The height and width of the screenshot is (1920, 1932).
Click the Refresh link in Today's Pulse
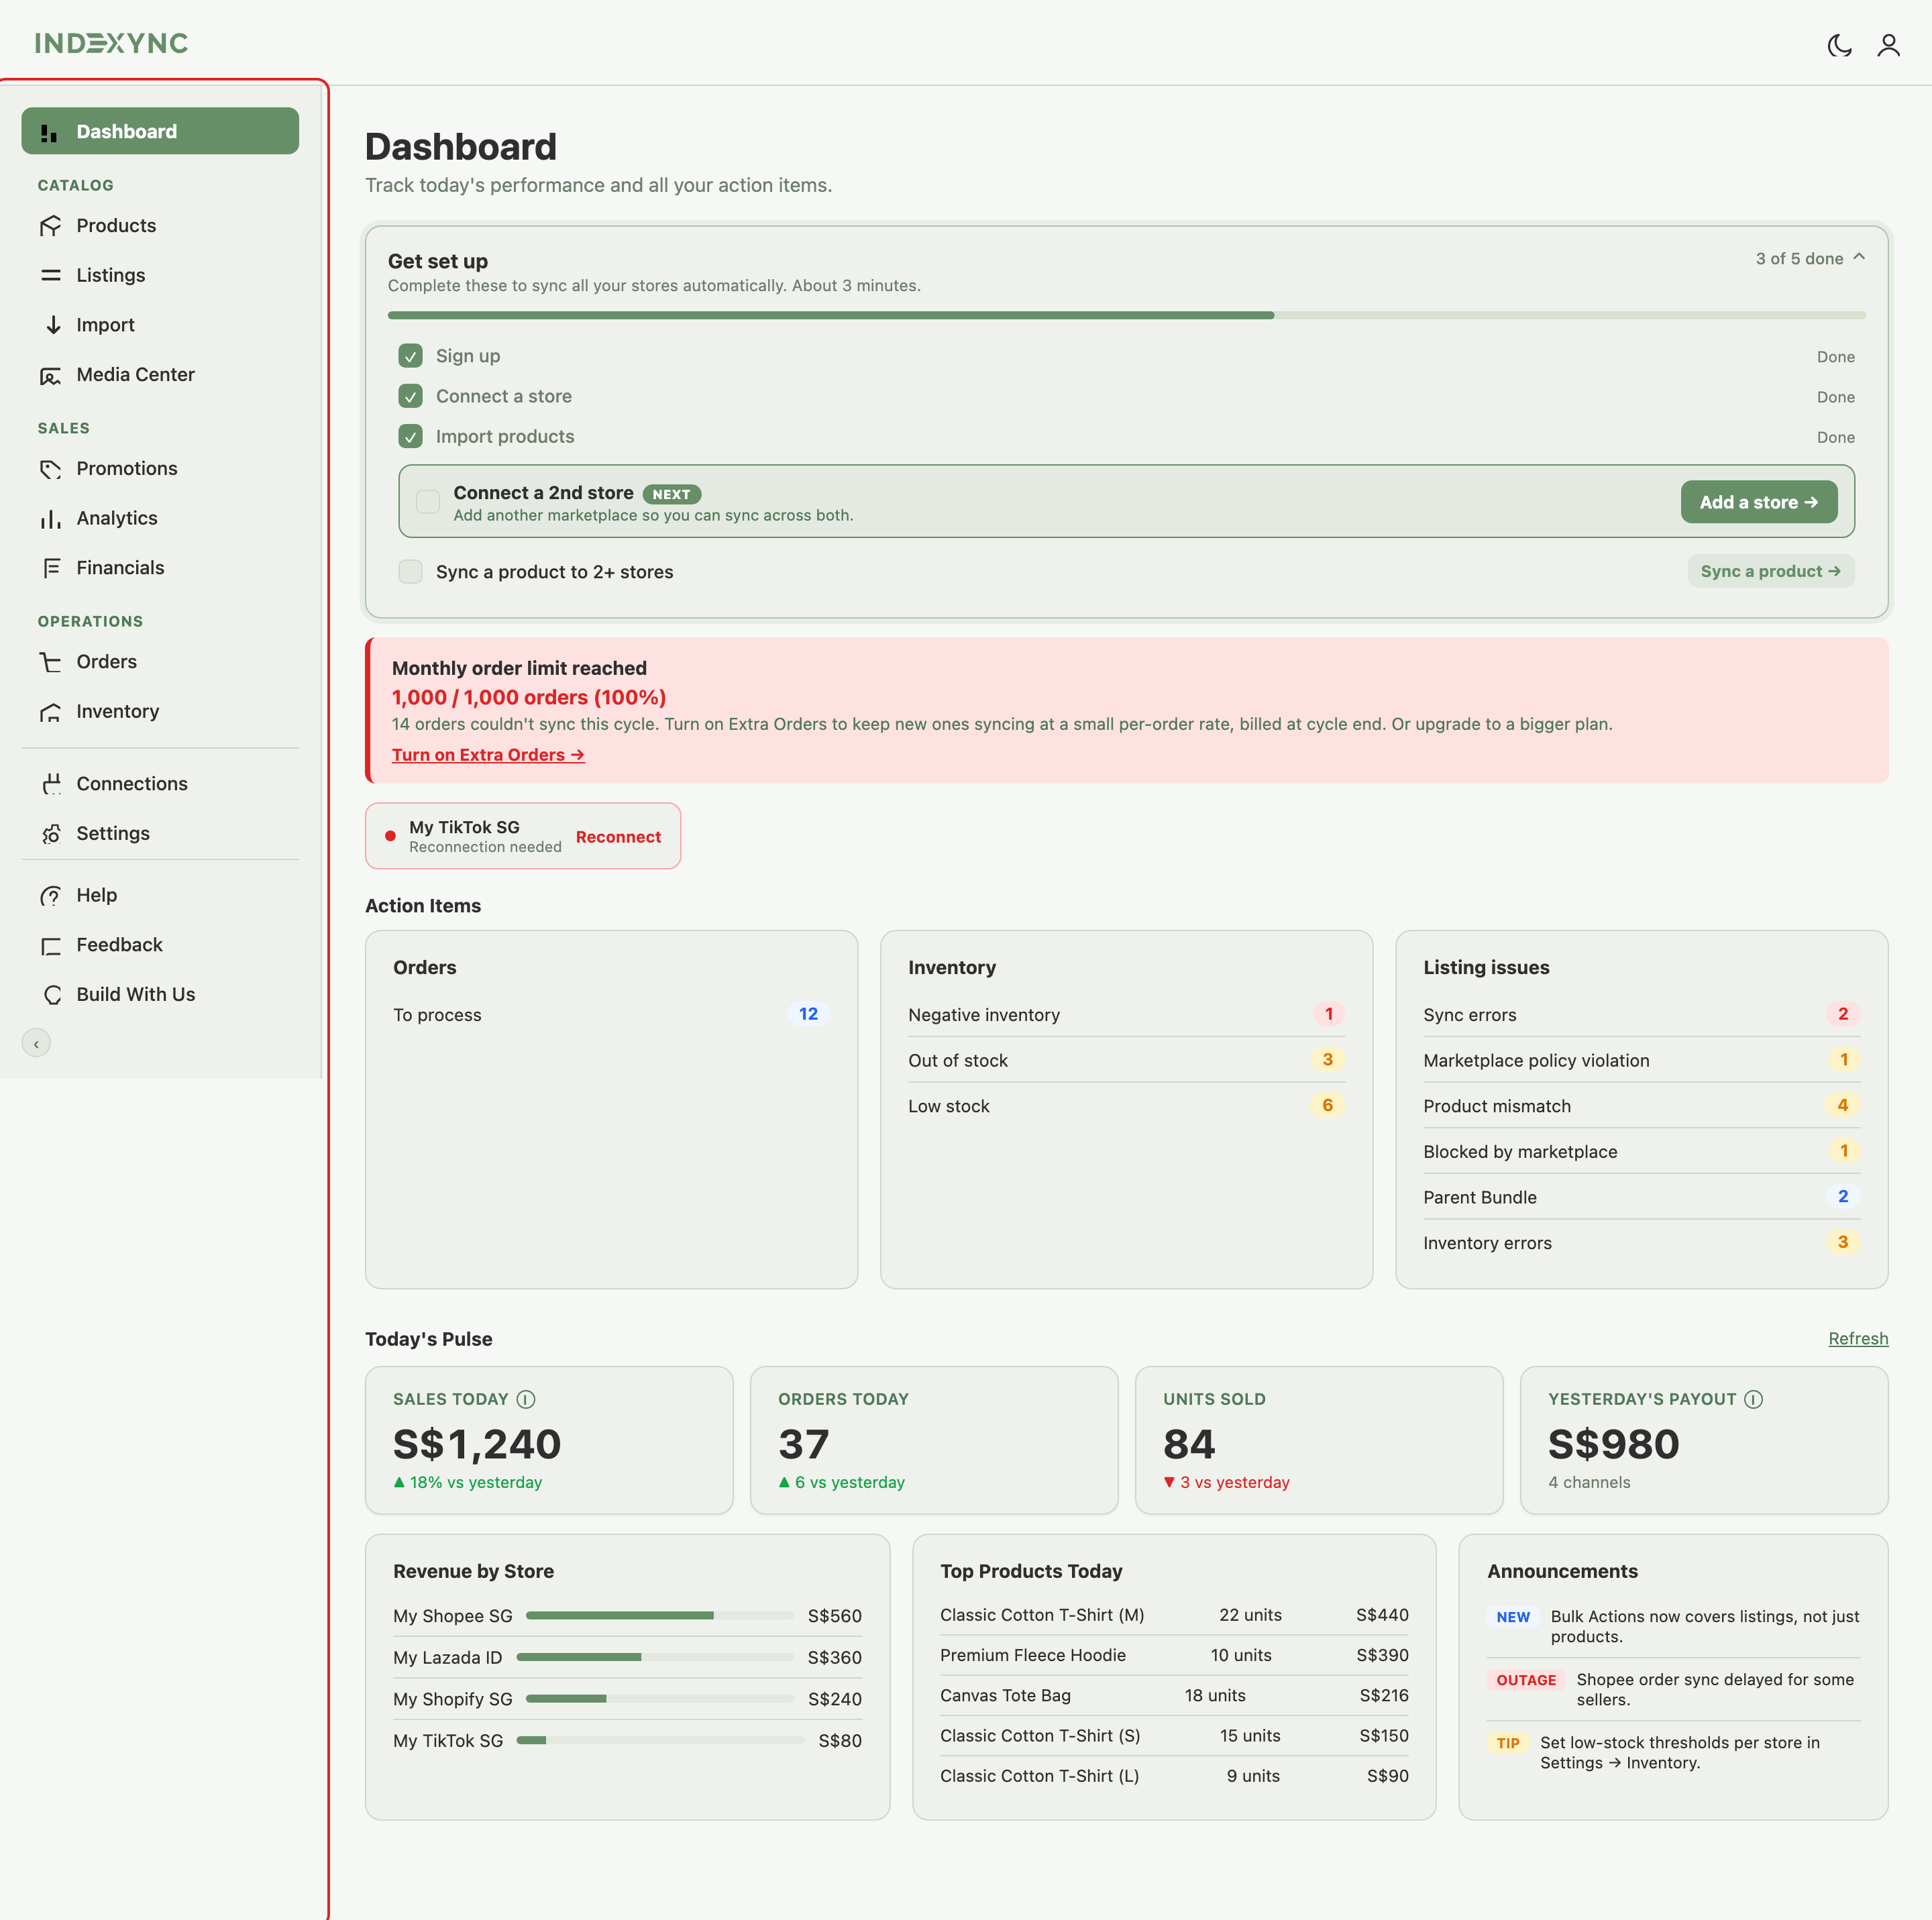pos(1858,1339)
